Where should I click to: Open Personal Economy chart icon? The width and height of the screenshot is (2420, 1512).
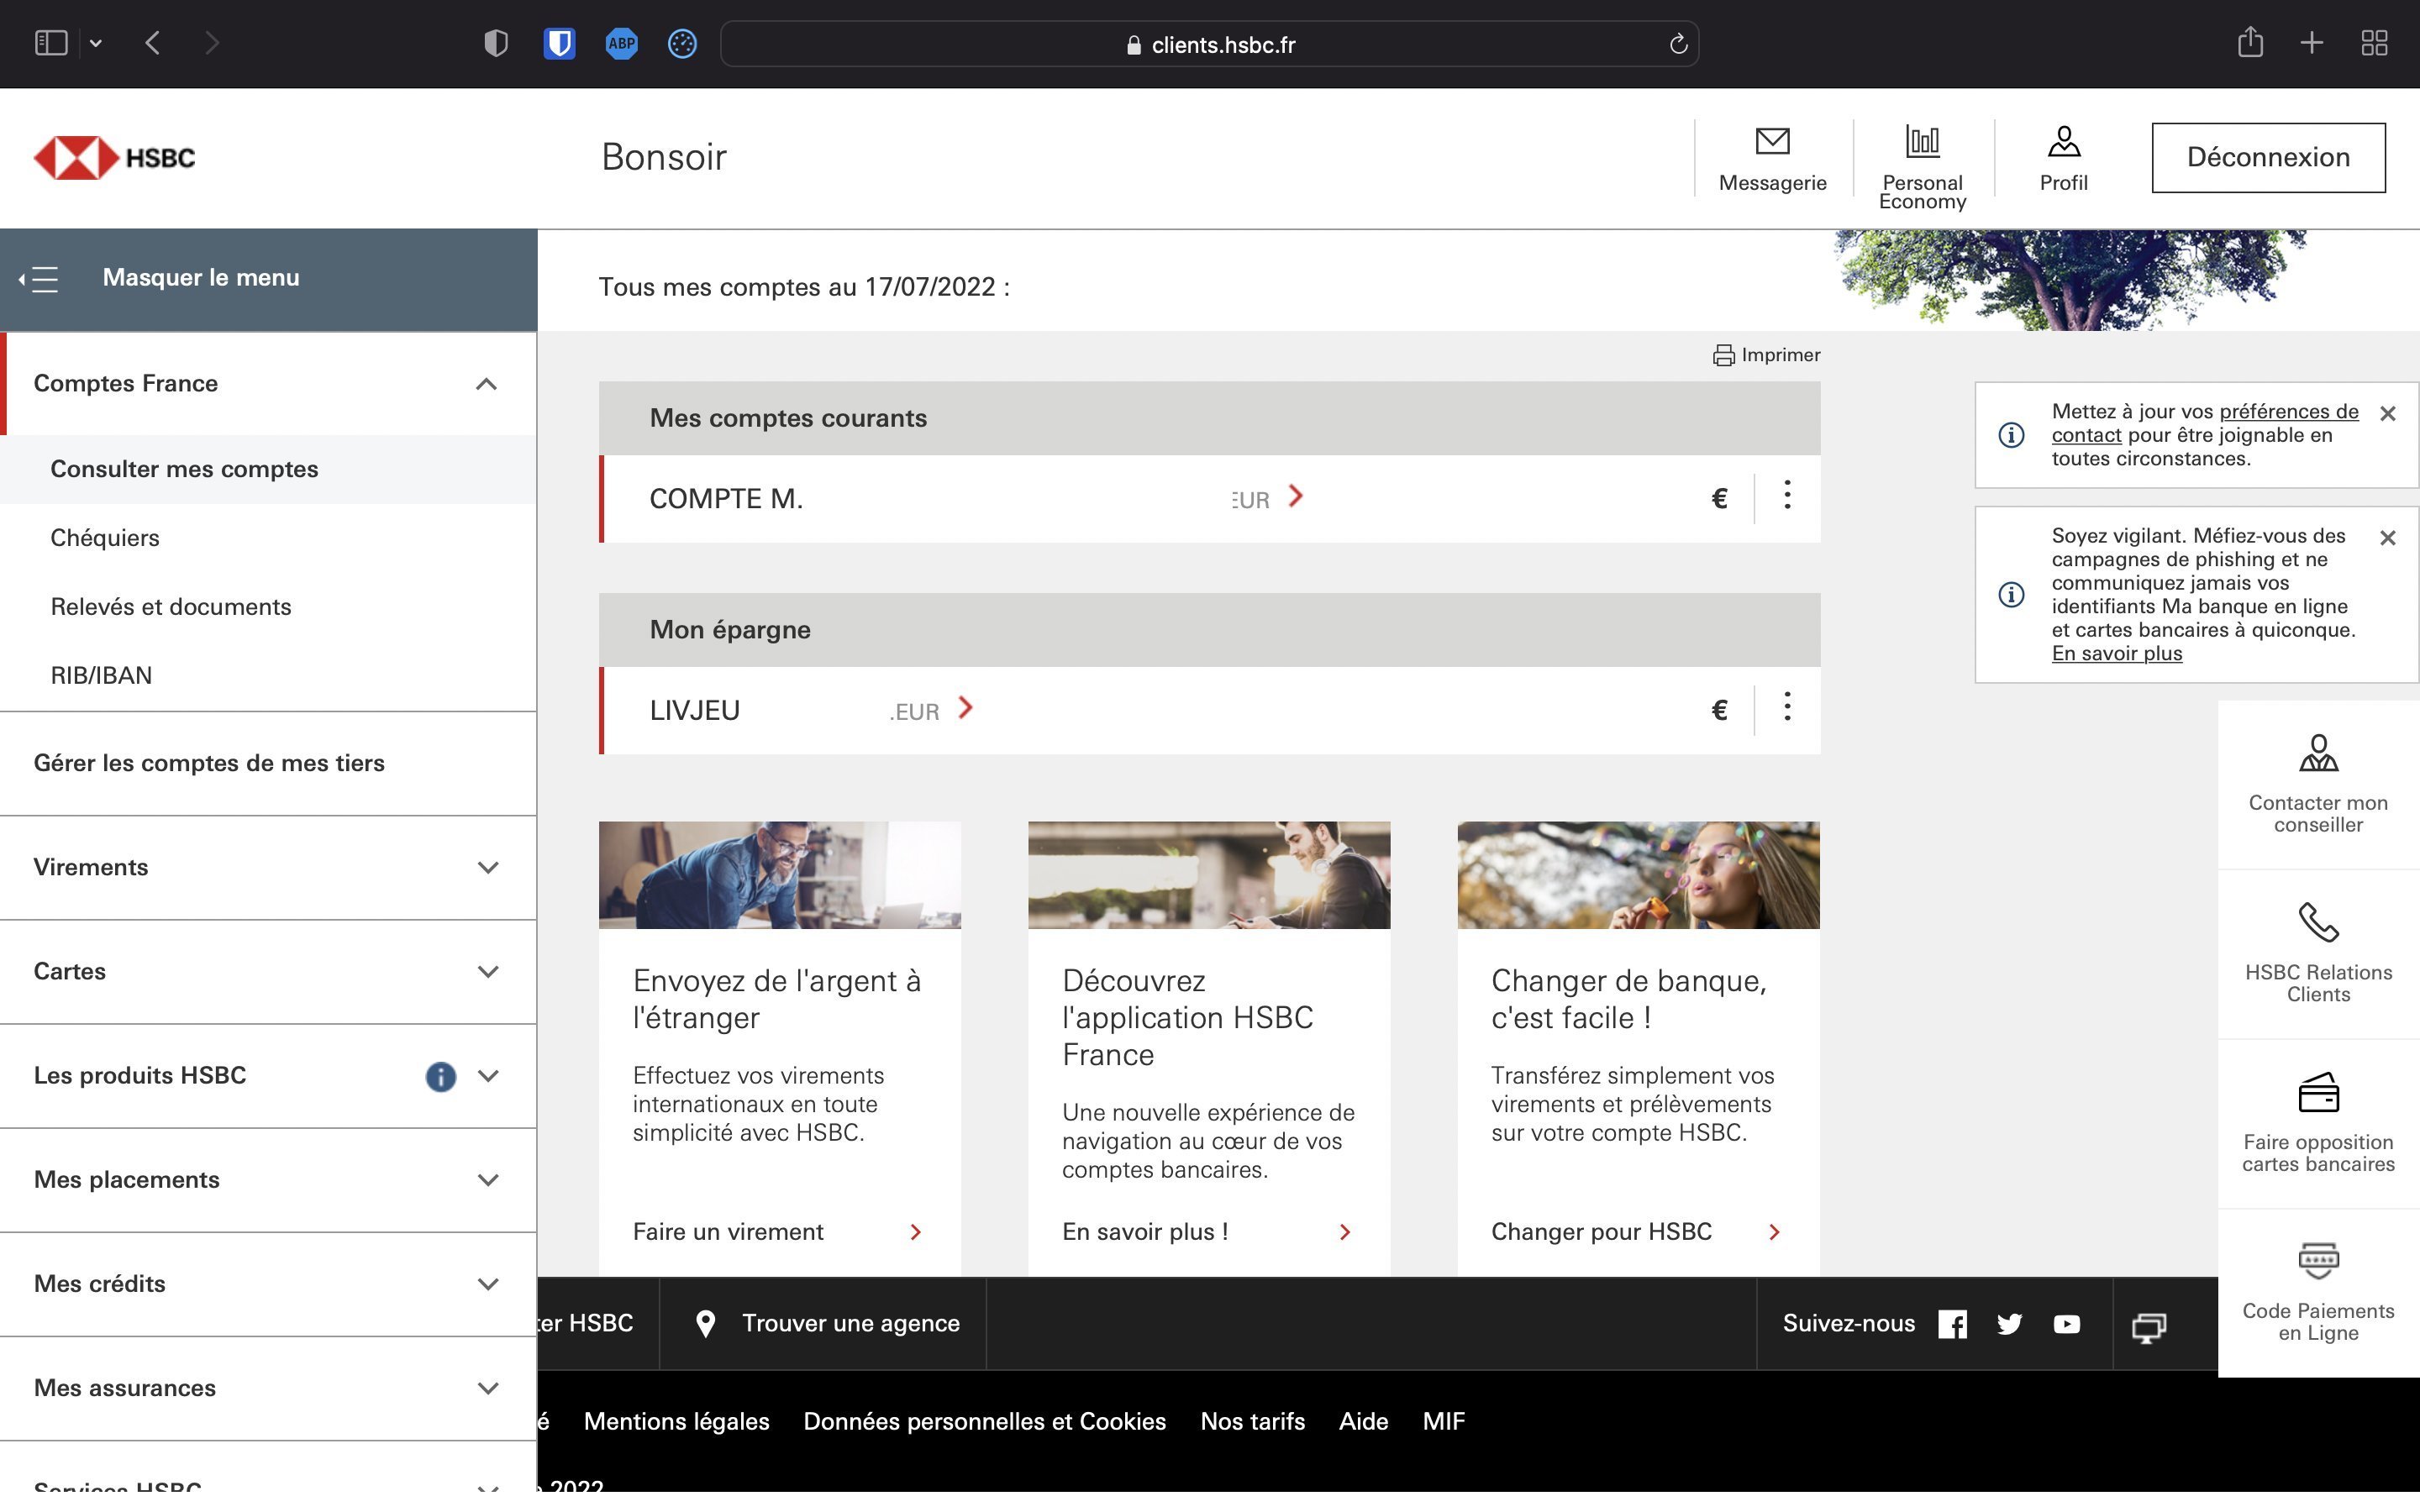pyautogui.click(x=1922, y=141)
